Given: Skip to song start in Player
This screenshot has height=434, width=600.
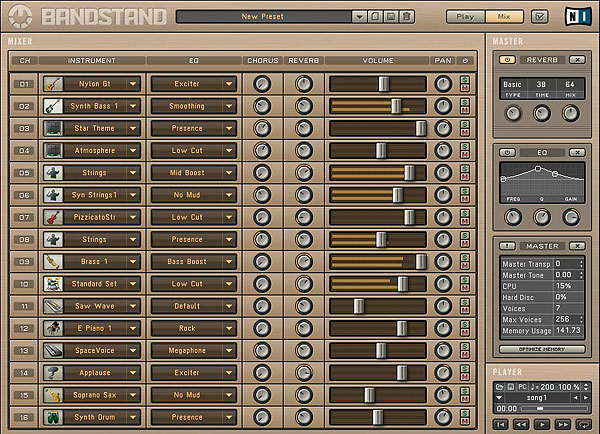Looking at the screenshot, I should (501, 424).
